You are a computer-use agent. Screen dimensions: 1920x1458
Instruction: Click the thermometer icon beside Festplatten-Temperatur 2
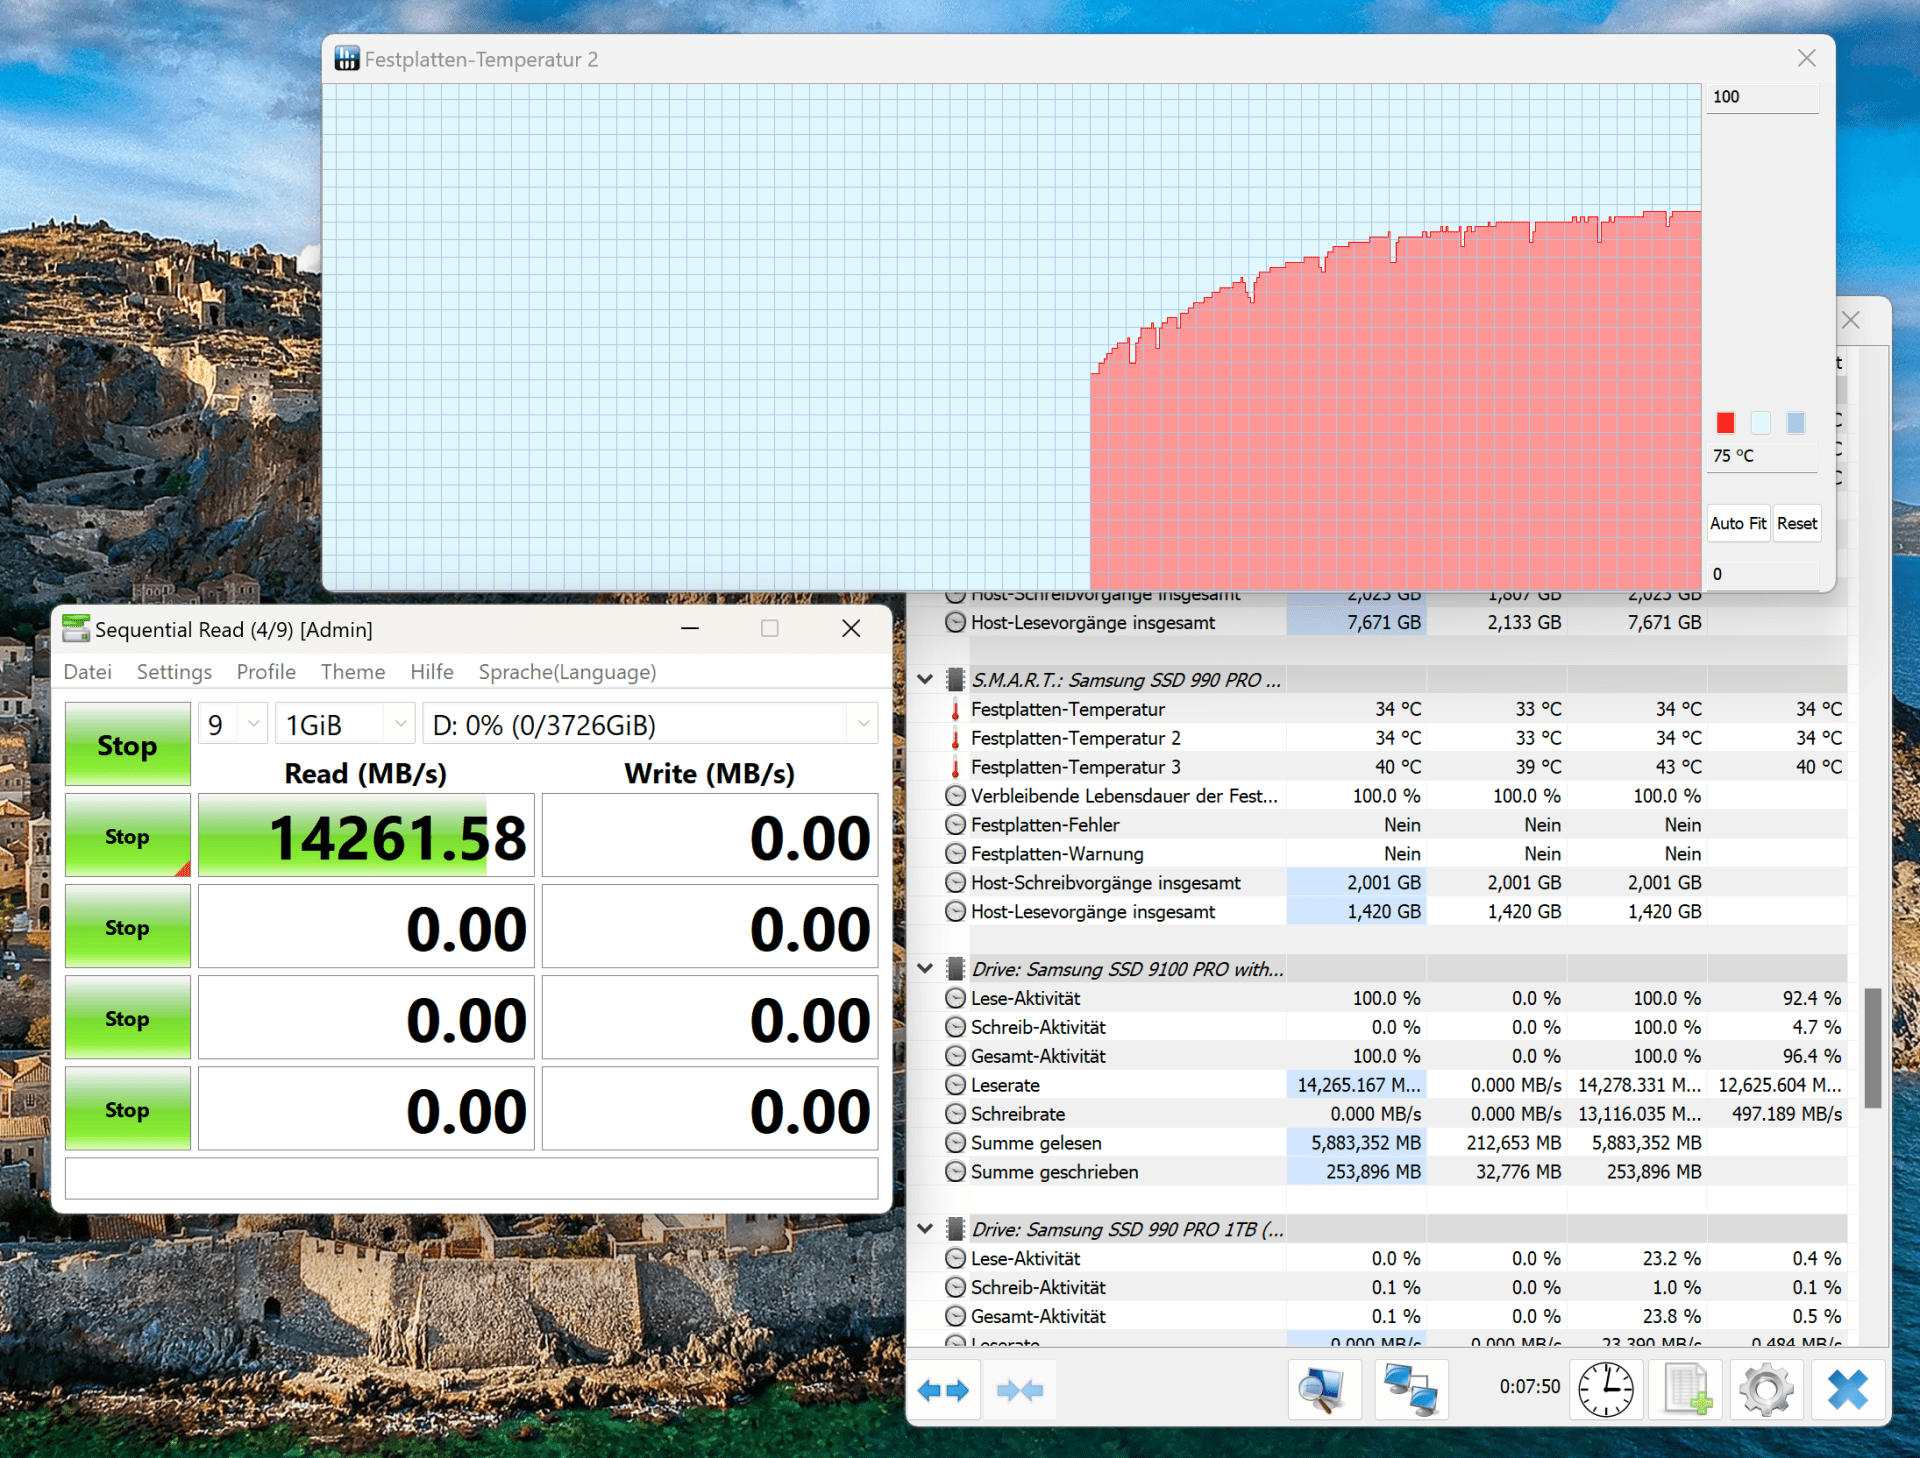(955, 738)
